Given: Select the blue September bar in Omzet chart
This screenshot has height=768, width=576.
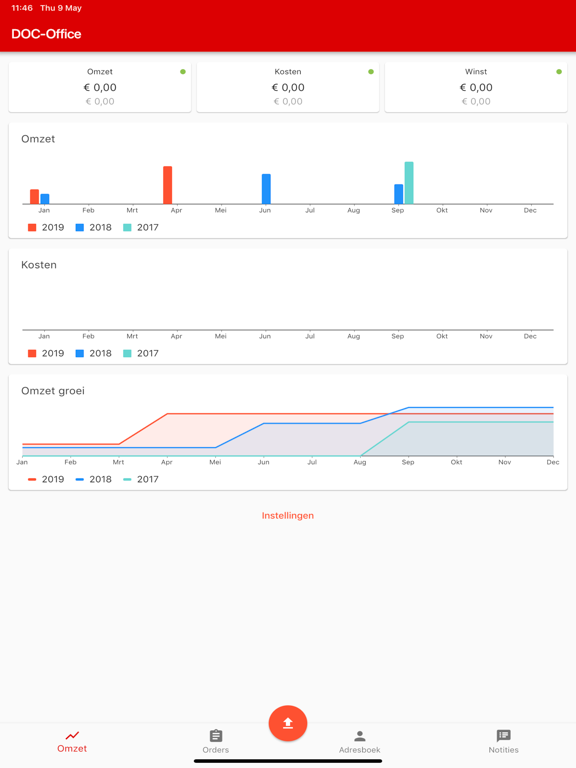Looking at the screenshot, I should tap(399, 194).
